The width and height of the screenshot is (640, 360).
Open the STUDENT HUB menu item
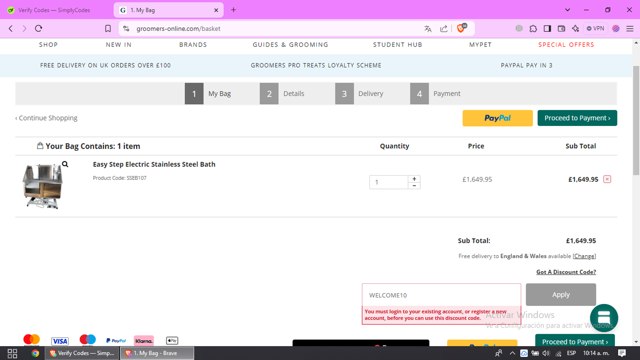[x=398, y=44]
